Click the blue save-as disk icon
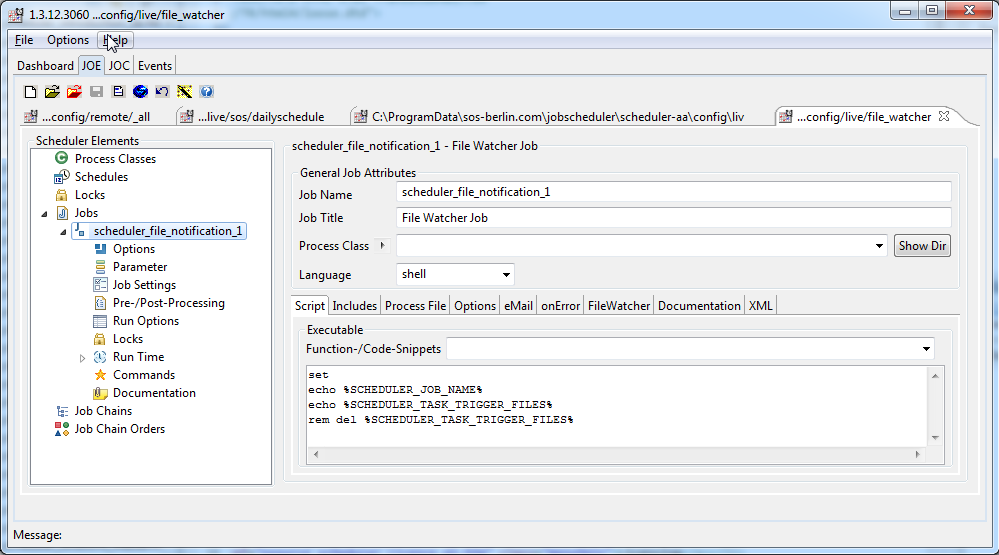The image size is (999, 555). tap(119, 92)
